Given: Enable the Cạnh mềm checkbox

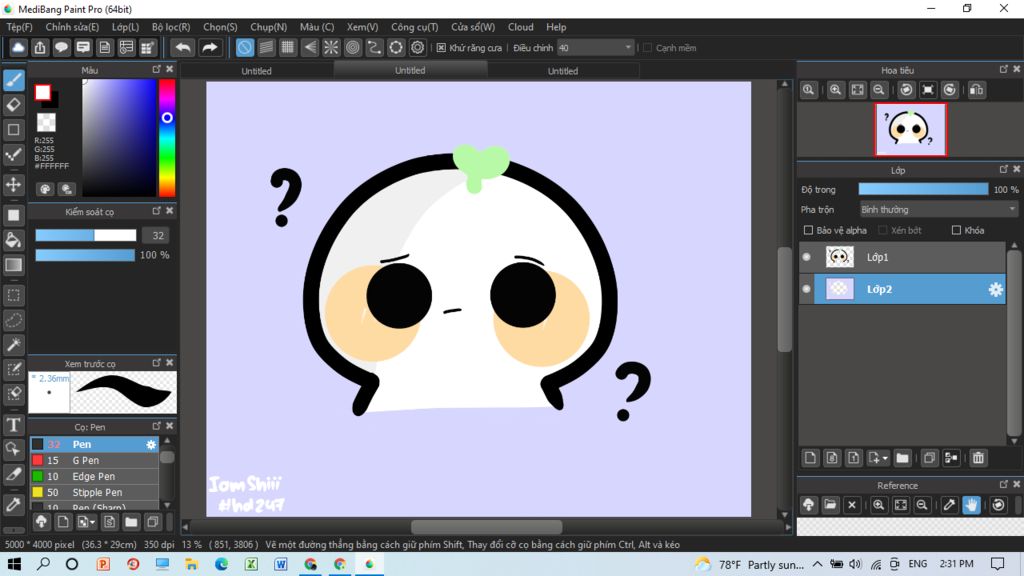Looking at the screenshot, I should [x=648, y=48].
